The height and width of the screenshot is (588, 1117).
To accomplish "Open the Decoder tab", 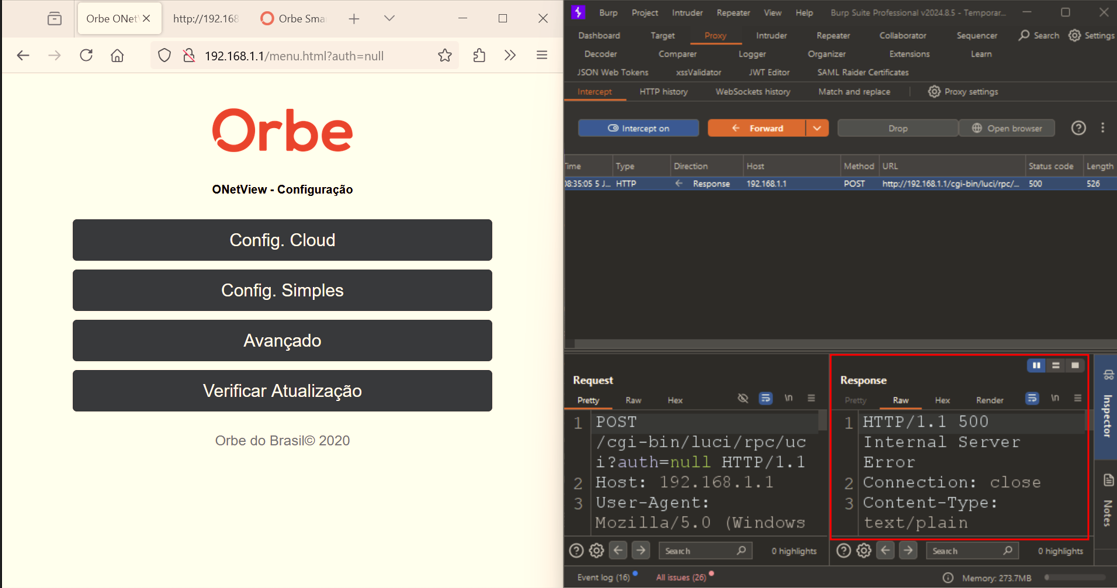I will coord(601,54).
